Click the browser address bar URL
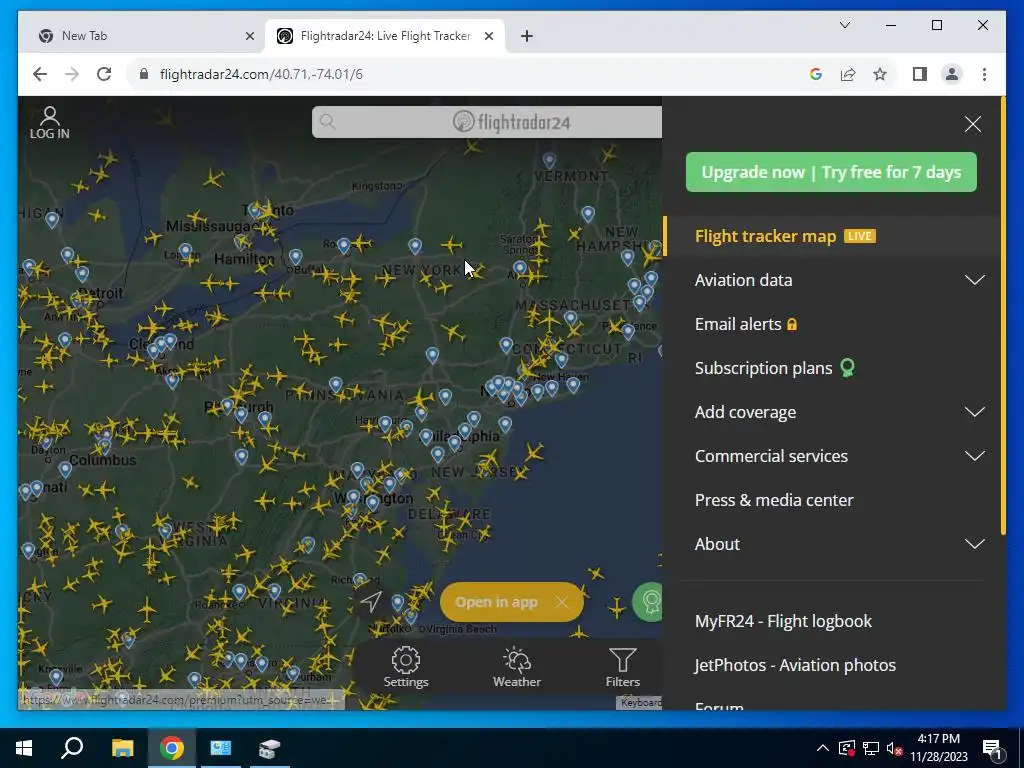 coord(261,74)
